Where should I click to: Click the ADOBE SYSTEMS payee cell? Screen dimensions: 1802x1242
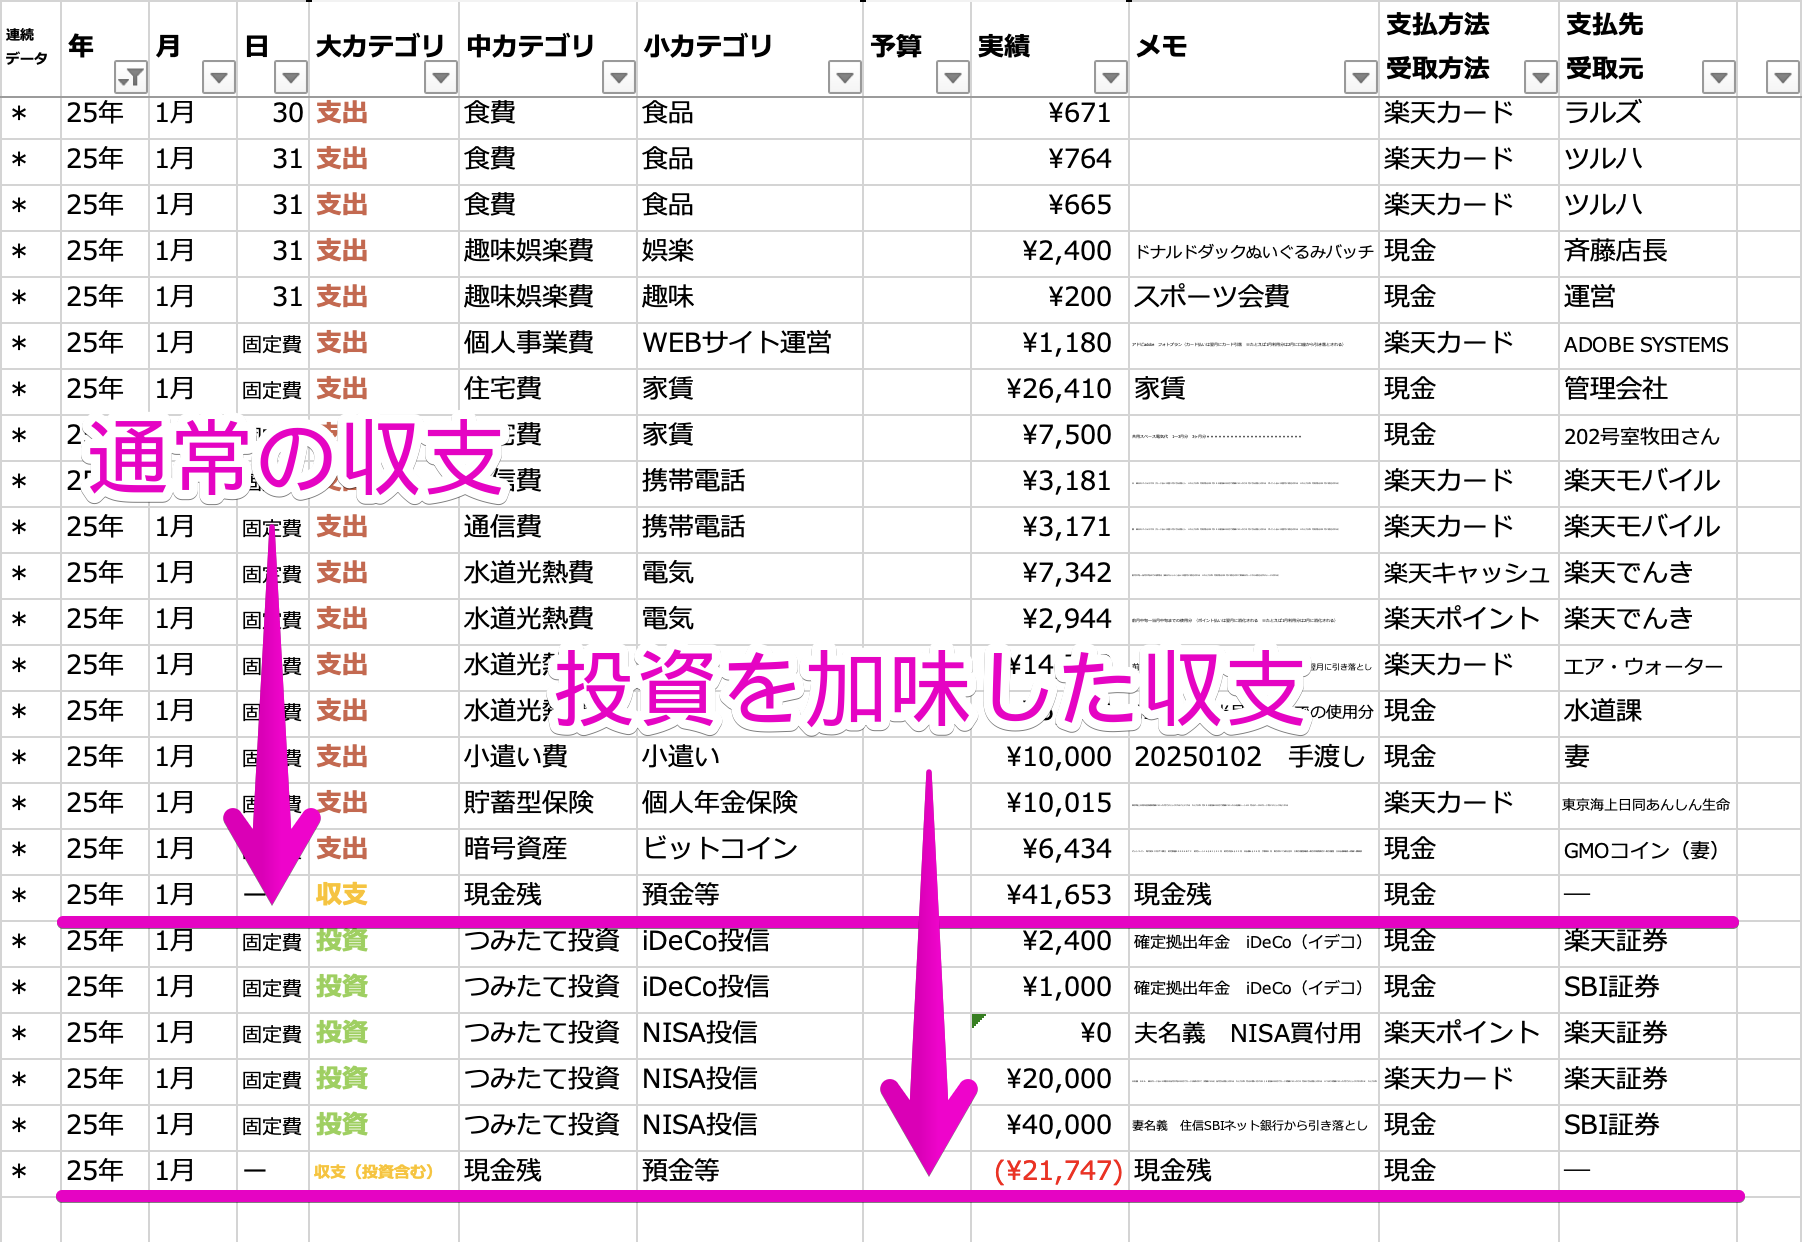point(1645,344)
